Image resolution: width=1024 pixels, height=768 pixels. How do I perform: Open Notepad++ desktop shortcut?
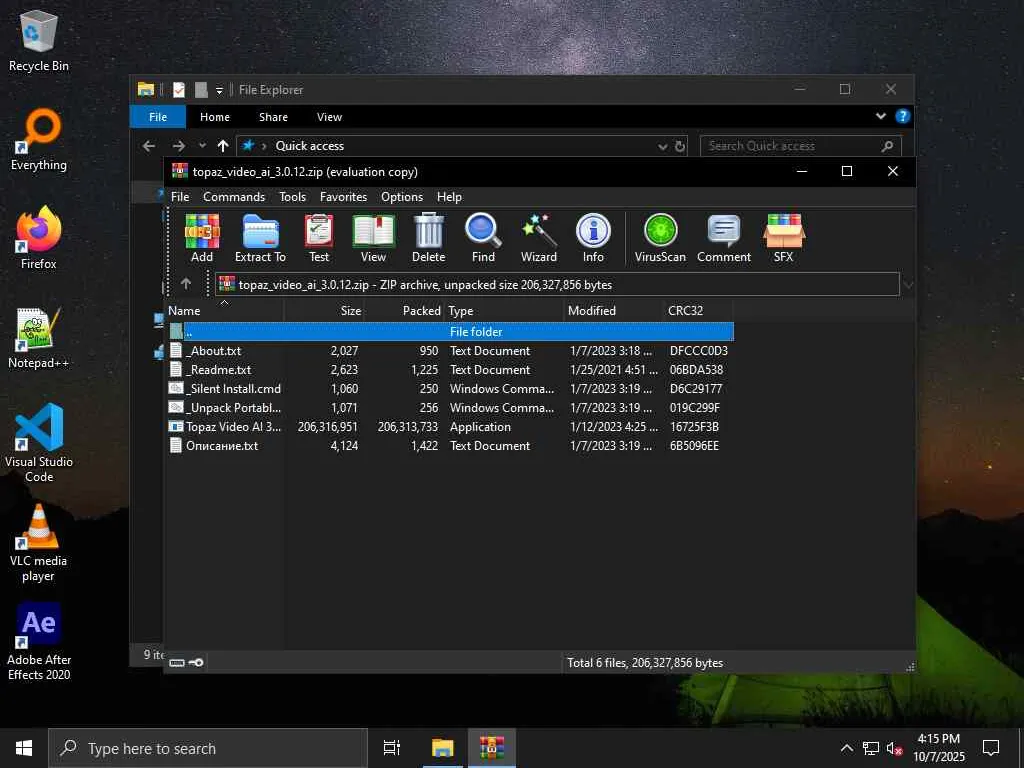[39, 338]
